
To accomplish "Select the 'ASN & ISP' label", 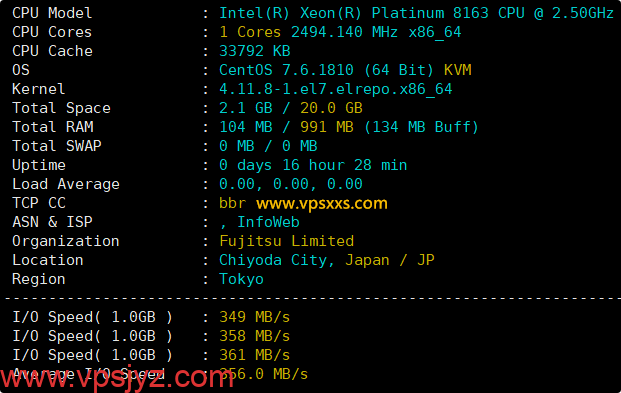I will [x=52, y=222].
